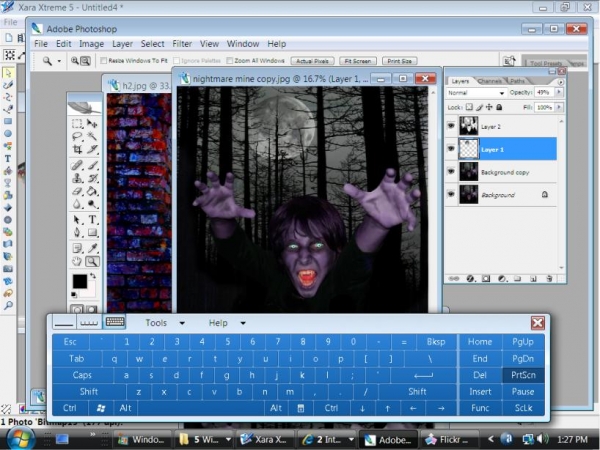This screenshot has width=600, height=450.
Task: Click the delete layer trash icon
Action: coord(549,279)
